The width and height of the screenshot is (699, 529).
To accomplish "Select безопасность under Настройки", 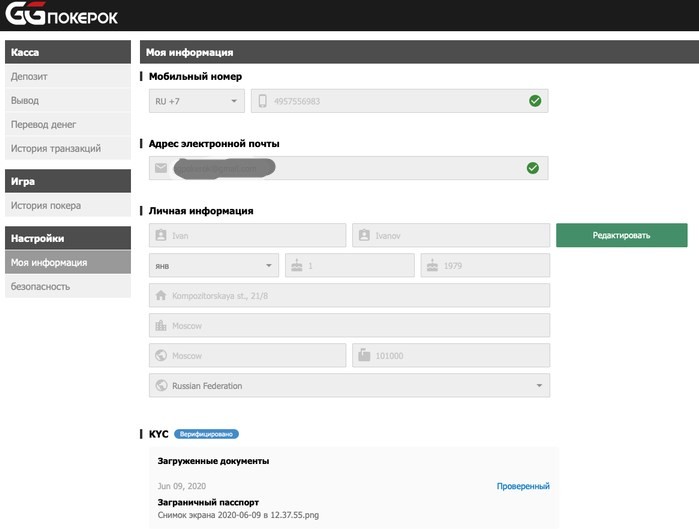I will (x=40, y=286).
